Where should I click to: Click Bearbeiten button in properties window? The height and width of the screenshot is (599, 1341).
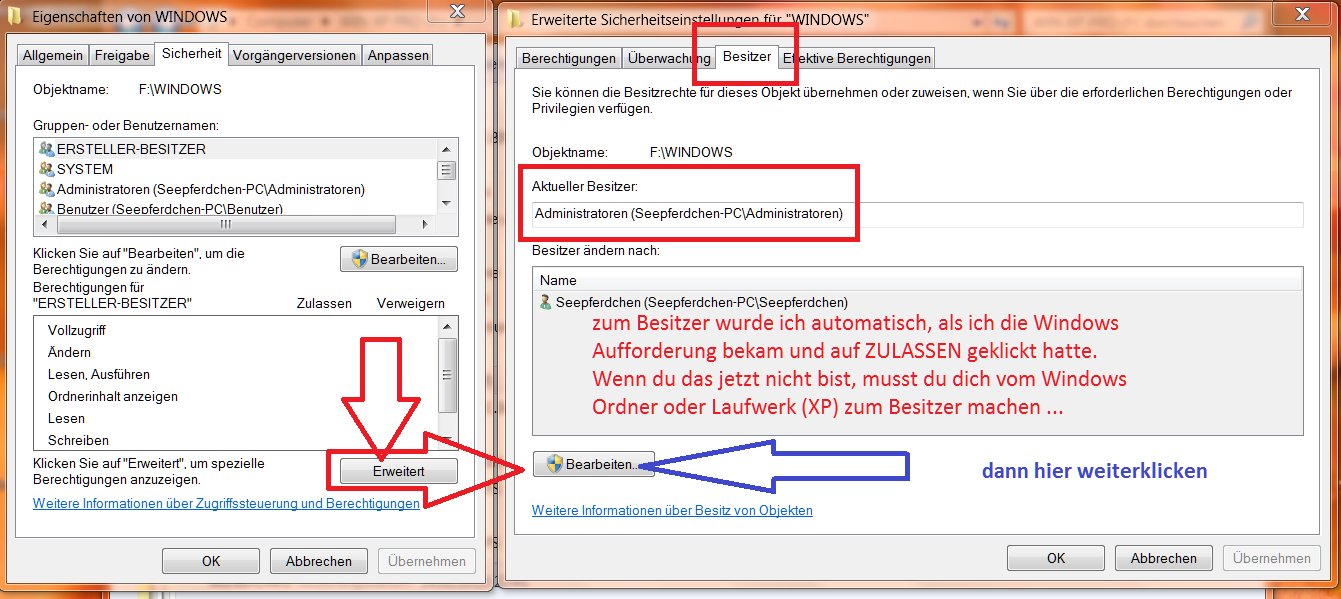click(399, 259)
